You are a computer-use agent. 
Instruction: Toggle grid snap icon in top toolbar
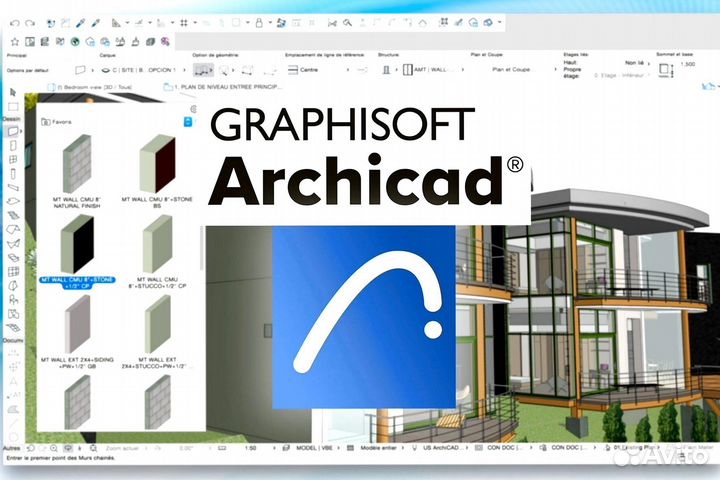click(x=184, y=23)
